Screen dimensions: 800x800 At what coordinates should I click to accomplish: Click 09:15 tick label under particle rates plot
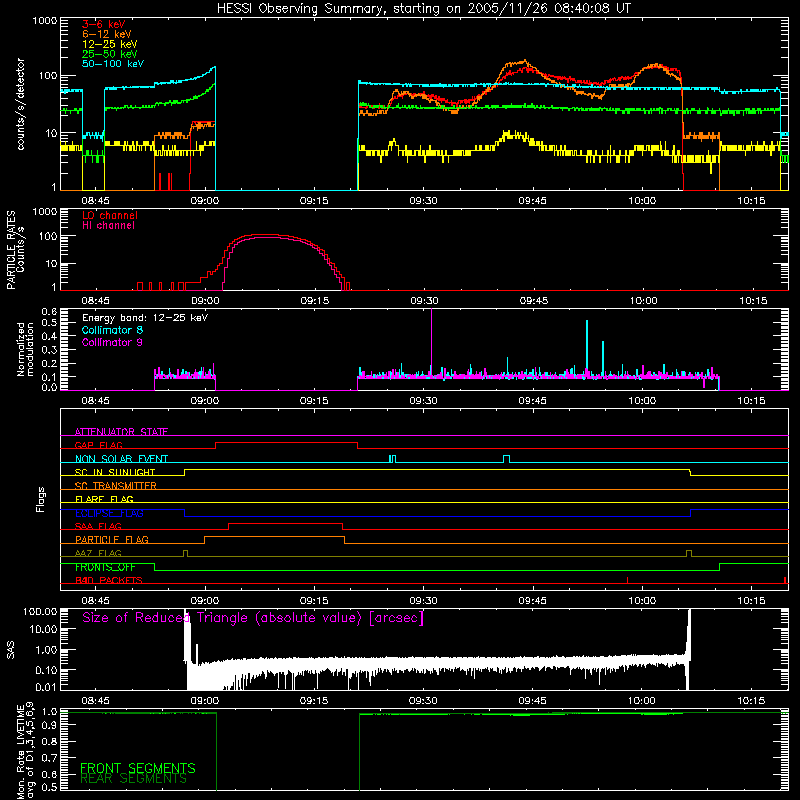[x=315, y=301]
